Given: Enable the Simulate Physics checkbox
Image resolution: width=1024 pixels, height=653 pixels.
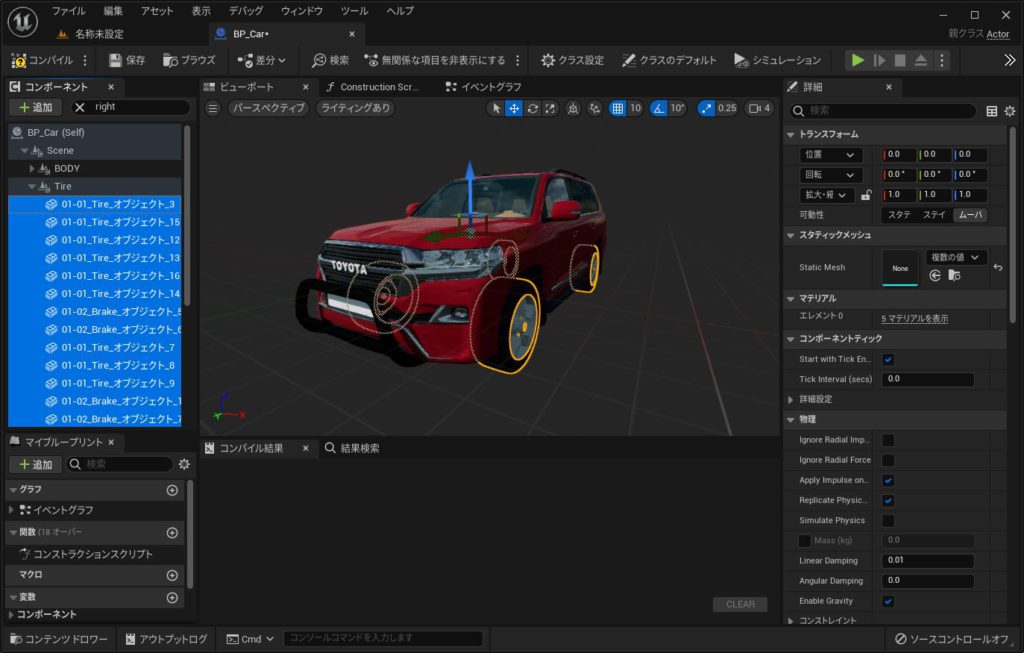Looking at the screenshot, I should pos(888,521).
